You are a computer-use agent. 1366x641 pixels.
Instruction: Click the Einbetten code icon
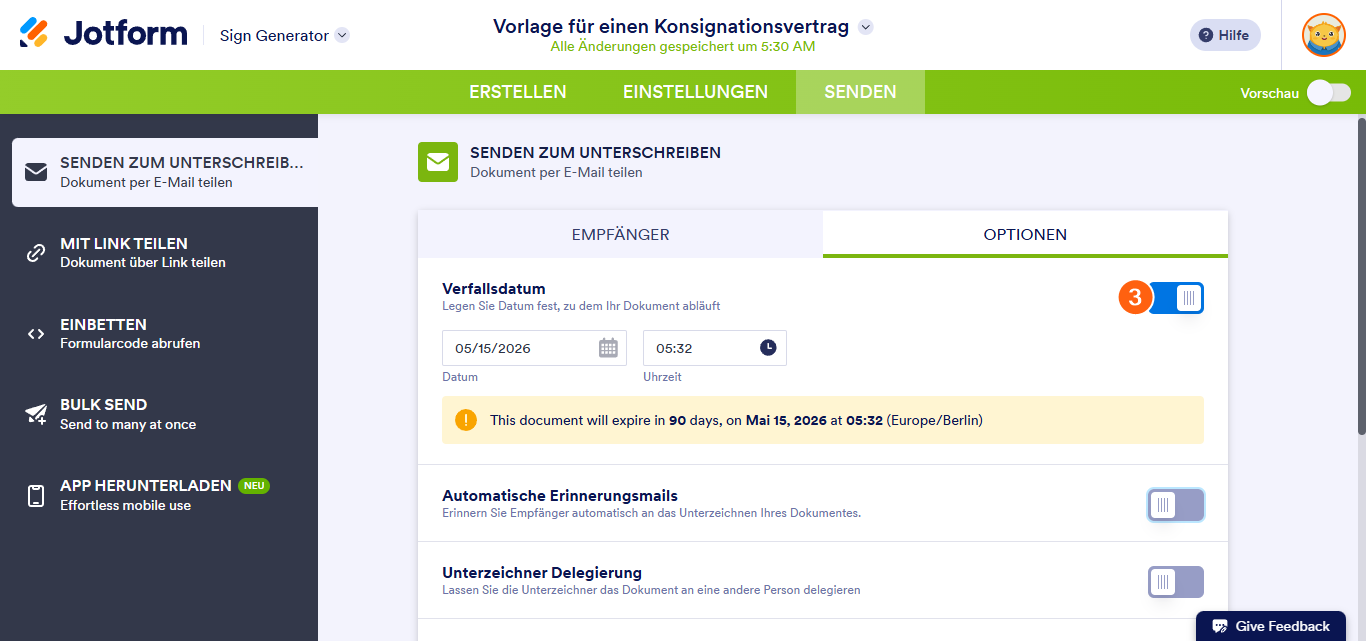[x=36, y=333]
